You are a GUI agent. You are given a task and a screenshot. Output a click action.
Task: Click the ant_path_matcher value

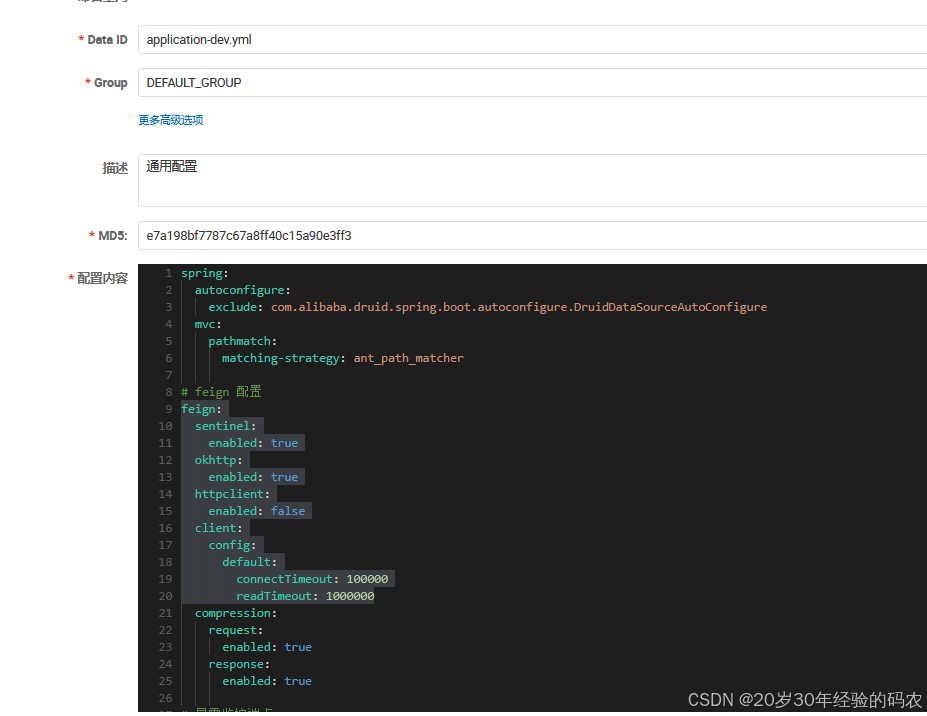click(x=409, y=358)
